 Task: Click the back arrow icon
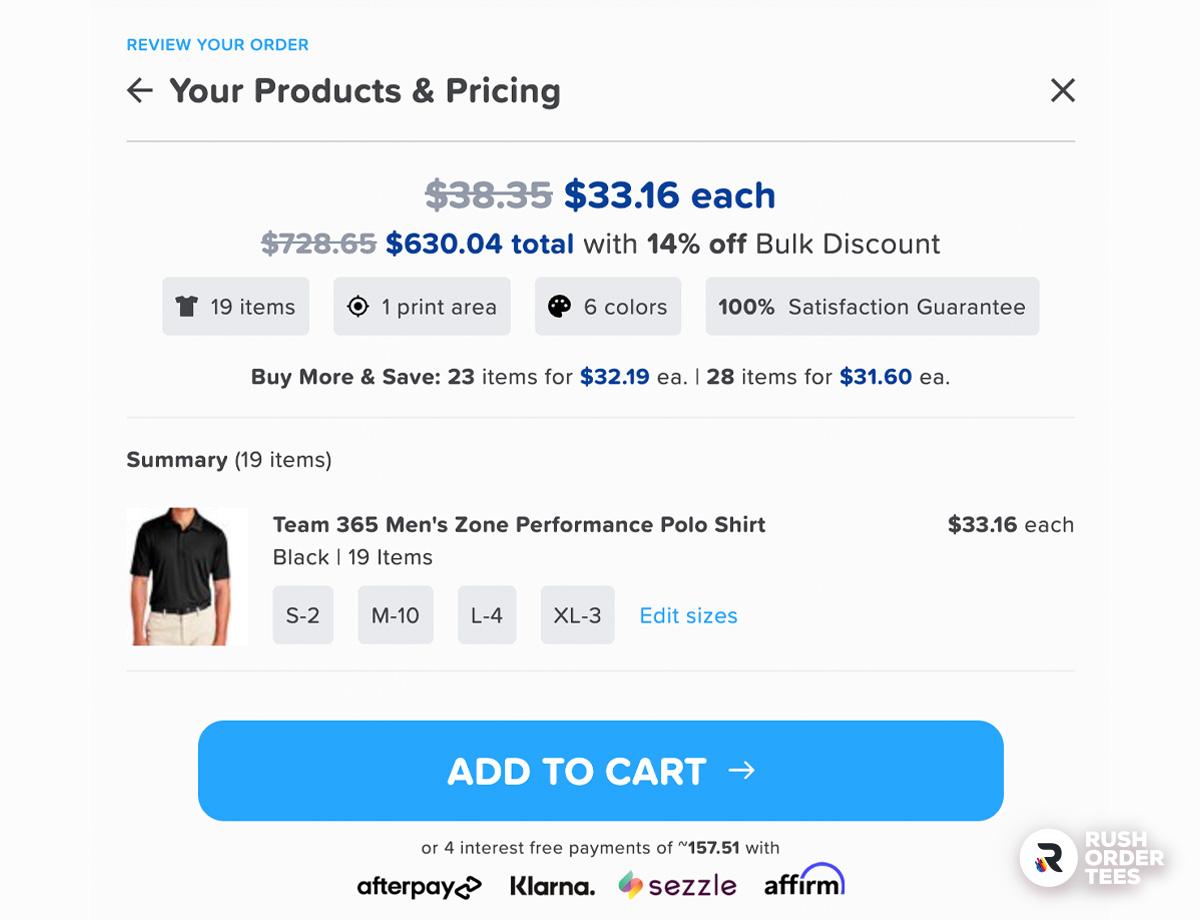[x=140, y=91]
